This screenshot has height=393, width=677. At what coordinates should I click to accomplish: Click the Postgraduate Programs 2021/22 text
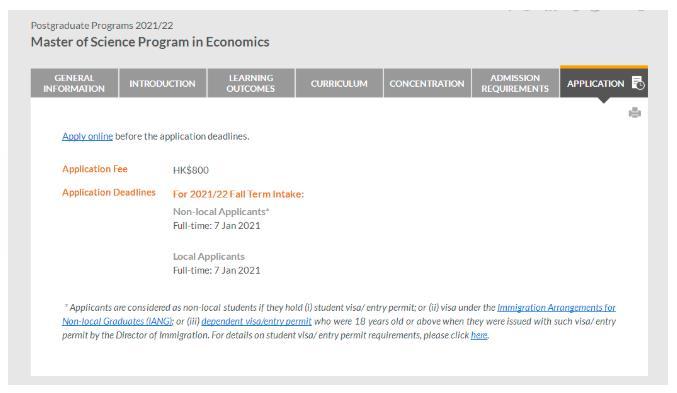(x=102, y=25)
